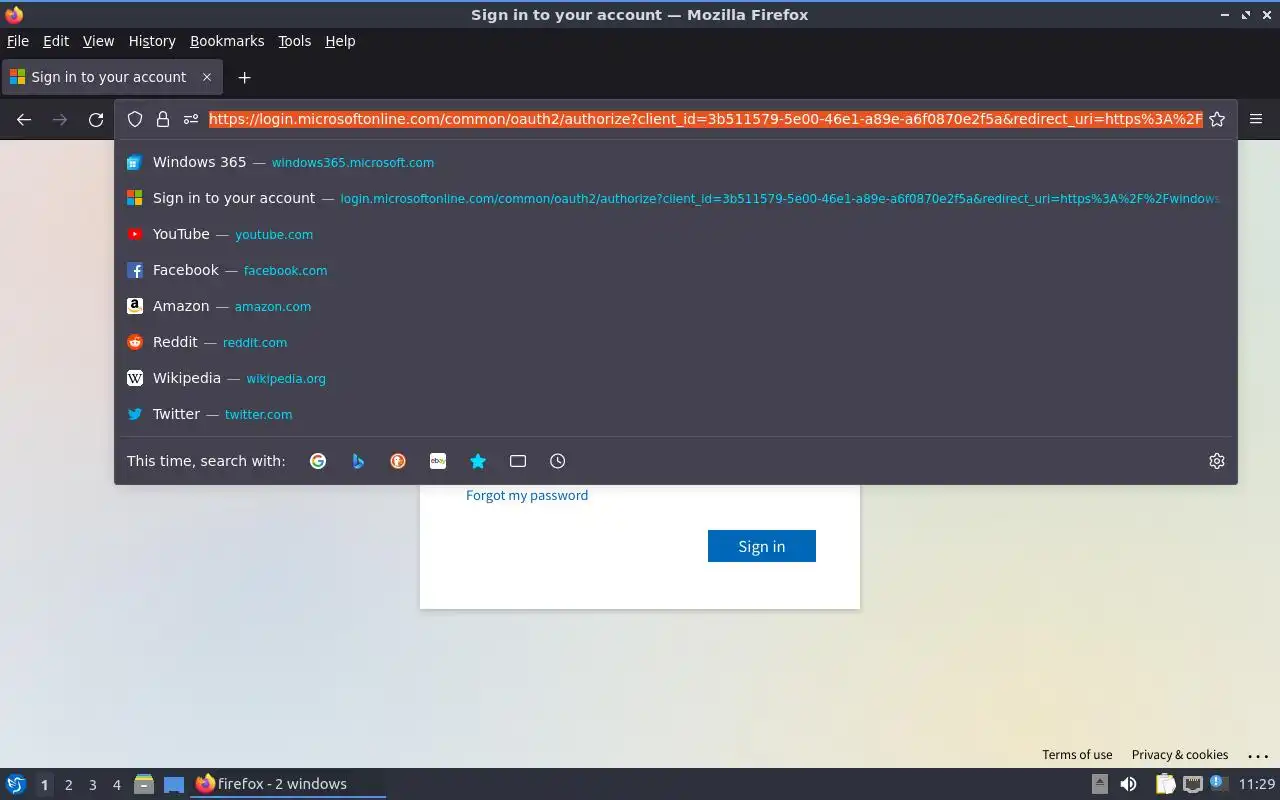Image resolution: width=1280 pixels, height=800 pixels.
Task: Open the File menu
Action: click(18, 41)
